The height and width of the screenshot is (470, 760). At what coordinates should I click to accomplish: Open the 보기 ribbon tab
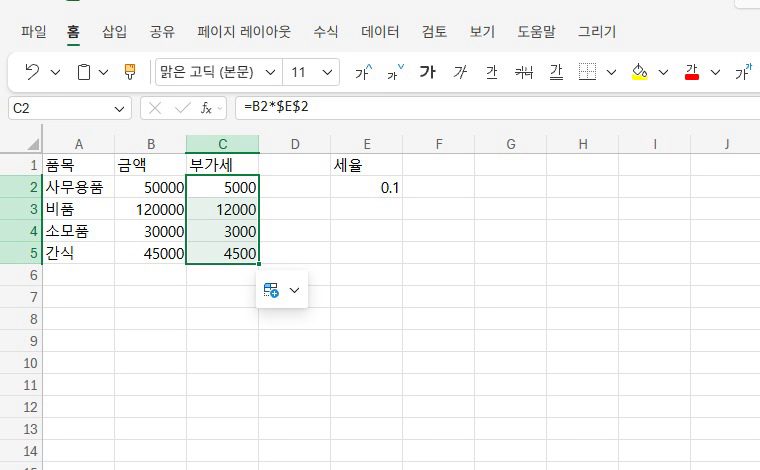pyautogui.click(x=482, y=32)
